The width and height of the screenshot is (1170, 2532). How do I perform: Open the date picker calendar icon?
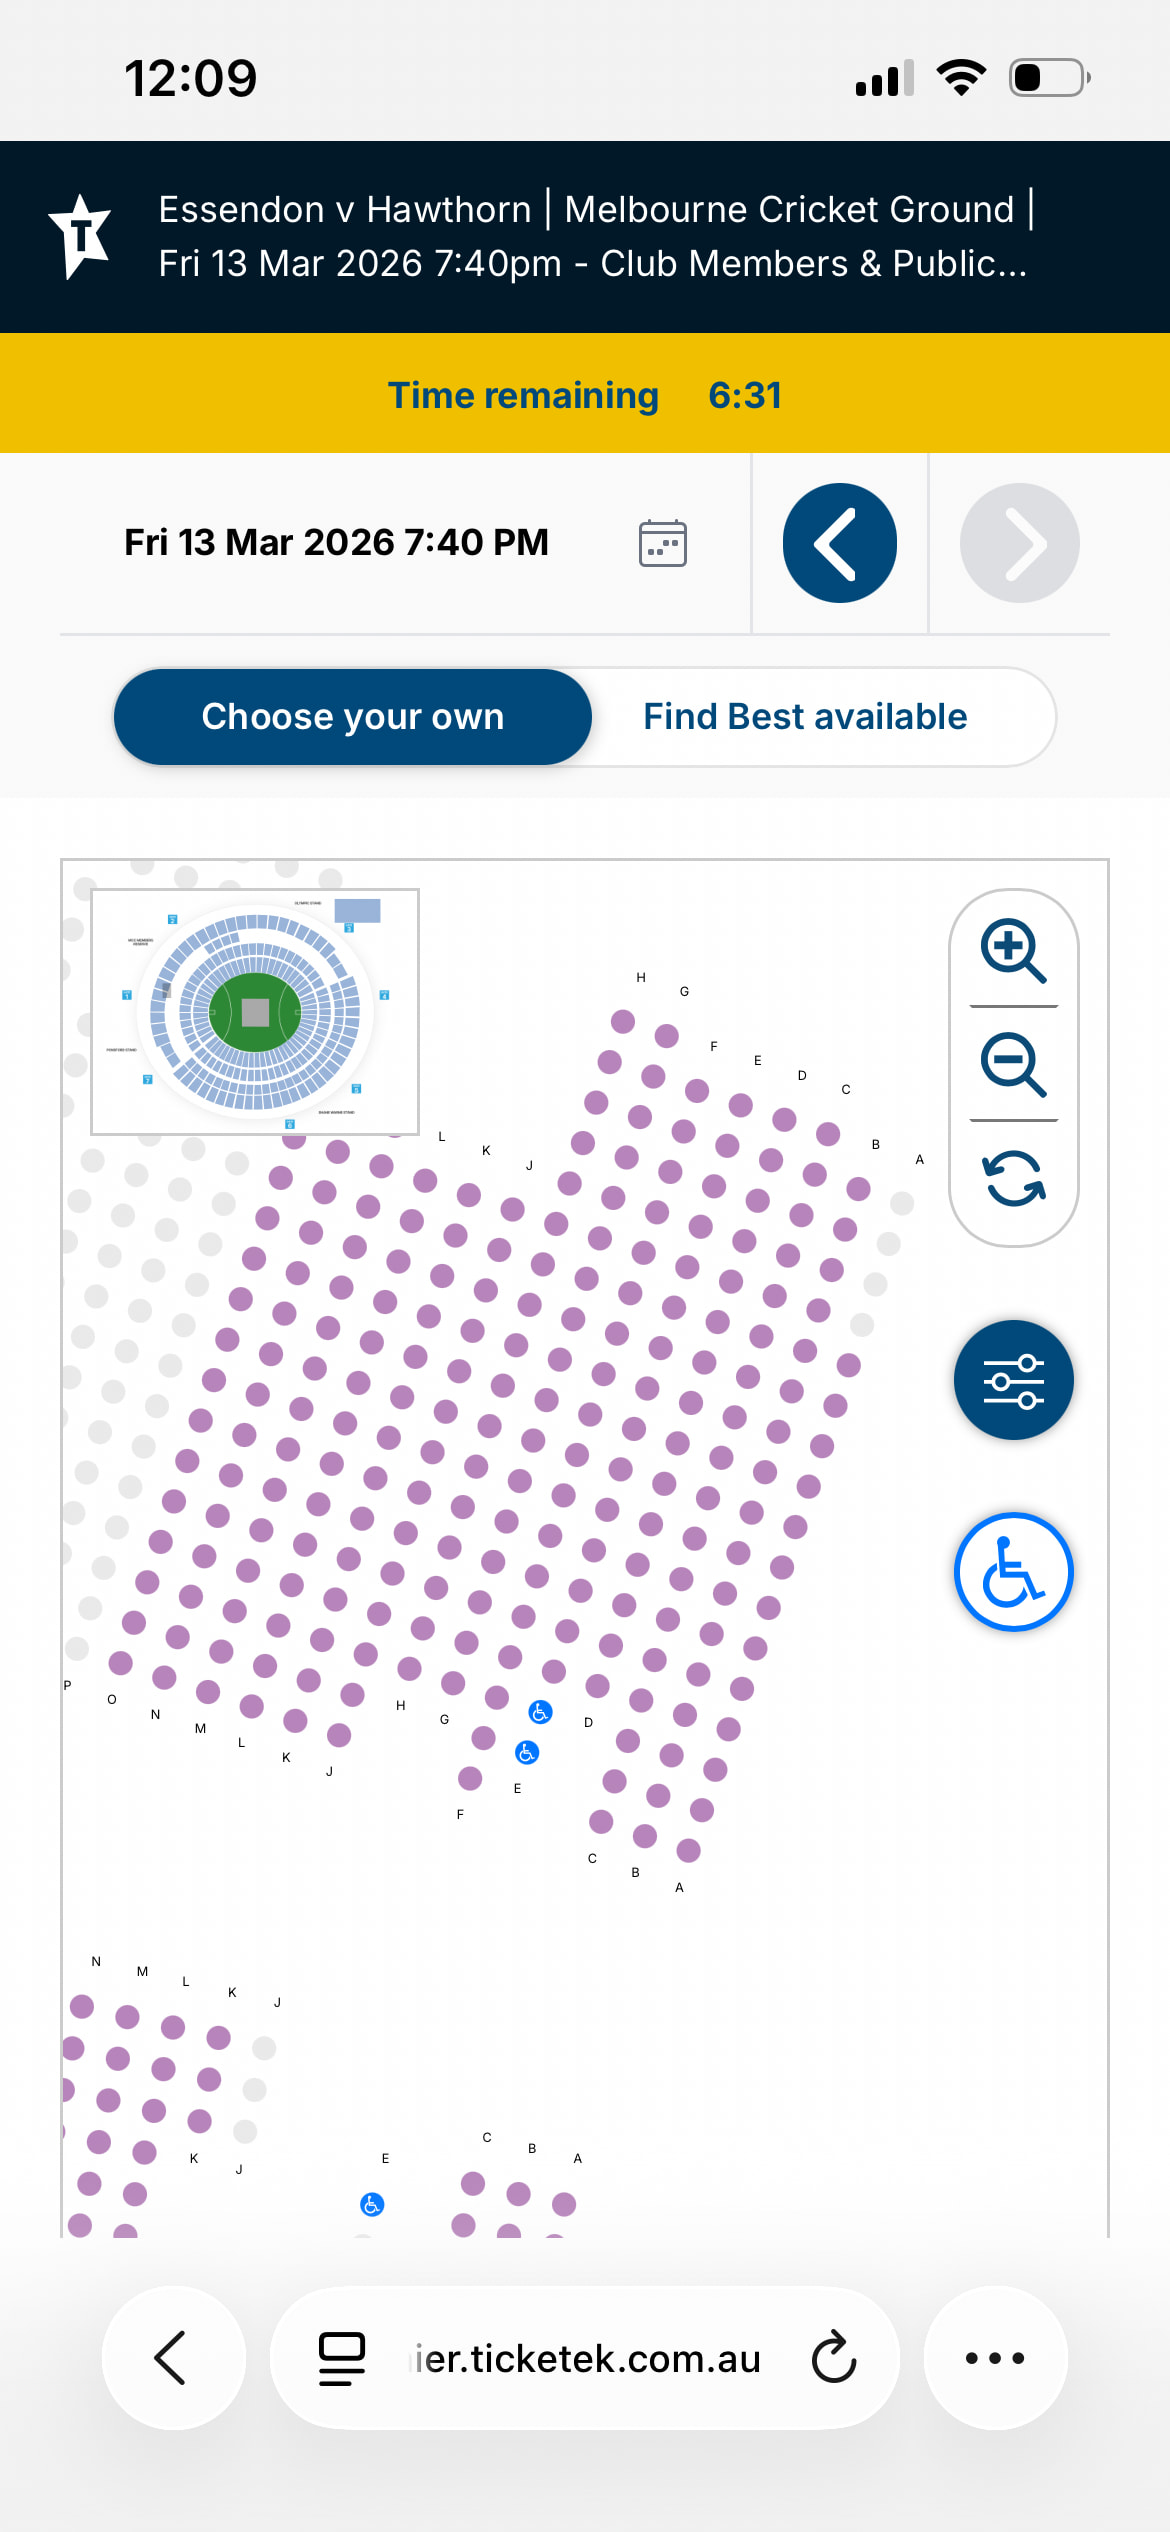click(662, 543)
